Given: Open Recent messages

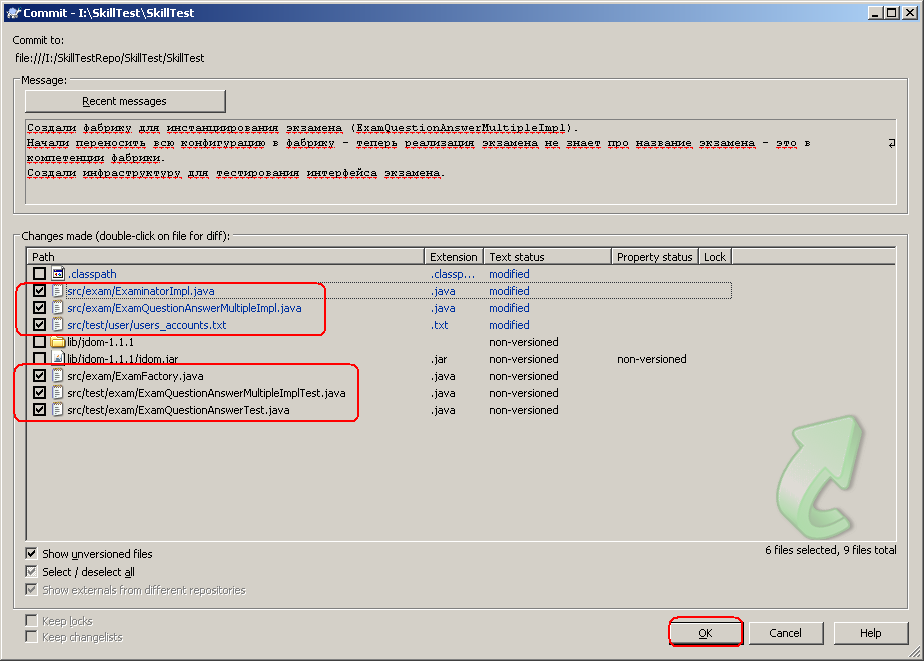Looking at the screenshot, I should [124, 100].
